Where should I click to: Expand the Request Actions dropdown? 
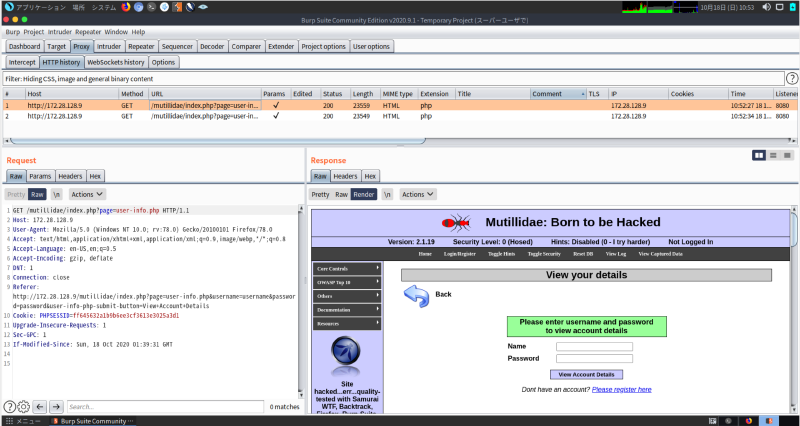pyautogui.click(x=86, y=194)
